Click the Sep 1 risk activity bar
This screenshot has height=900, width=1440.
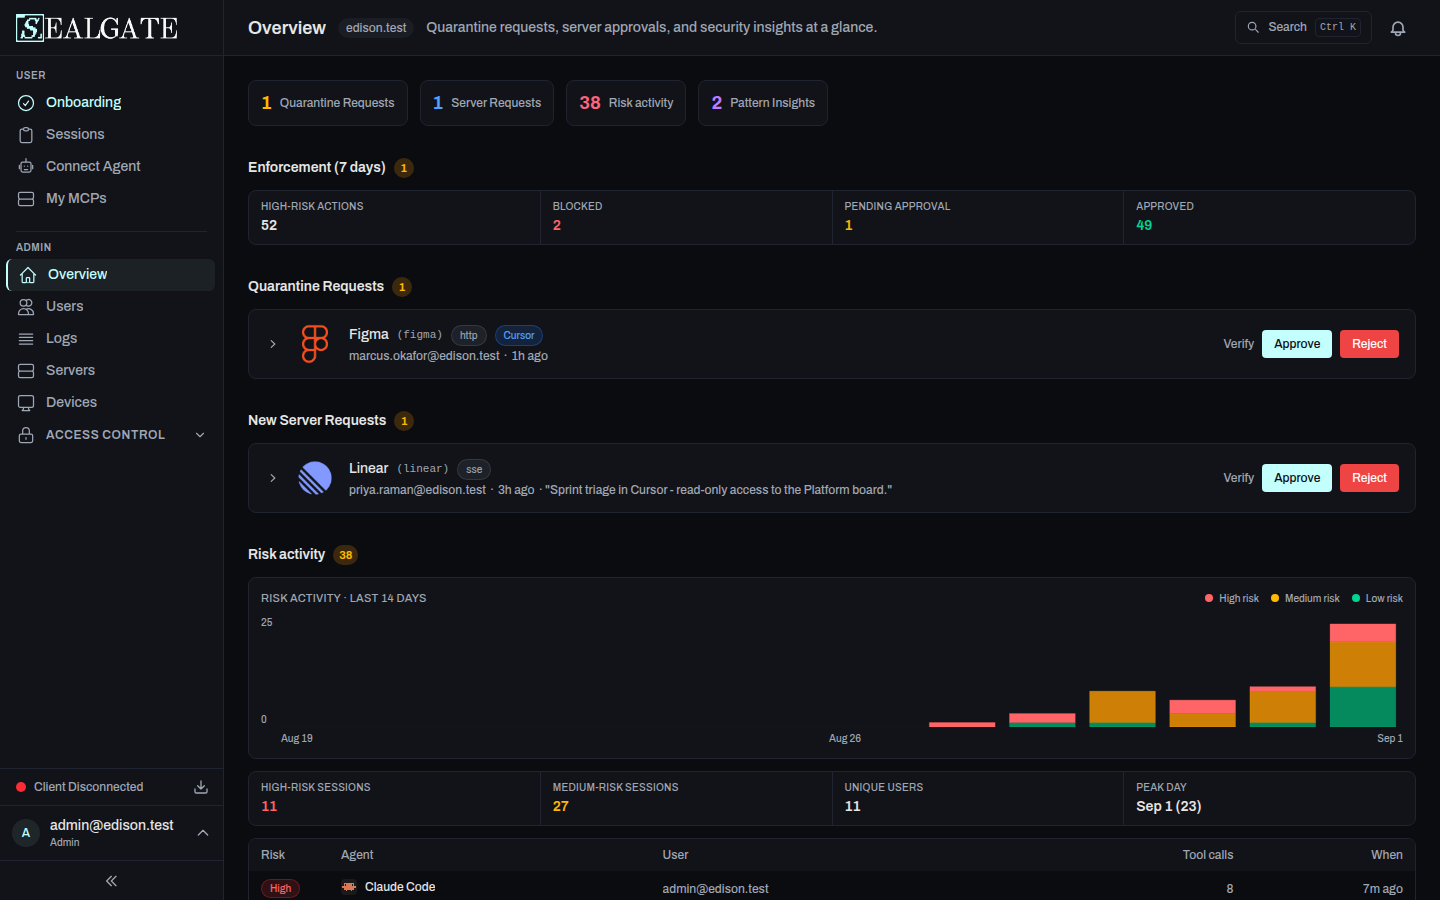tap(1362, 675)
